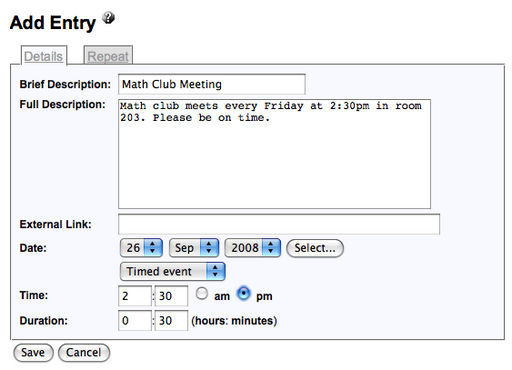Save the calendar entry
The height and width of the screenshot is (370, 512).
coord(33,353)
